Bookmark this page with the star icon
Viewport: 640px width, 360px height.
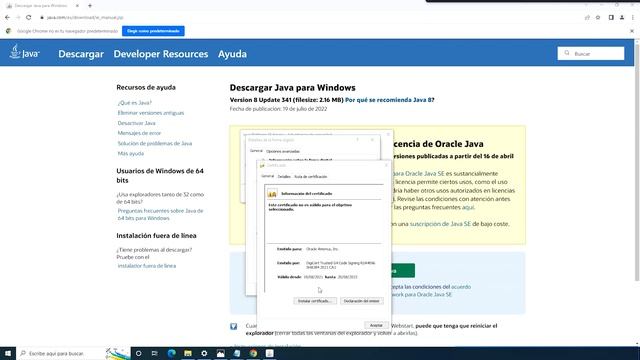(598, 18)
